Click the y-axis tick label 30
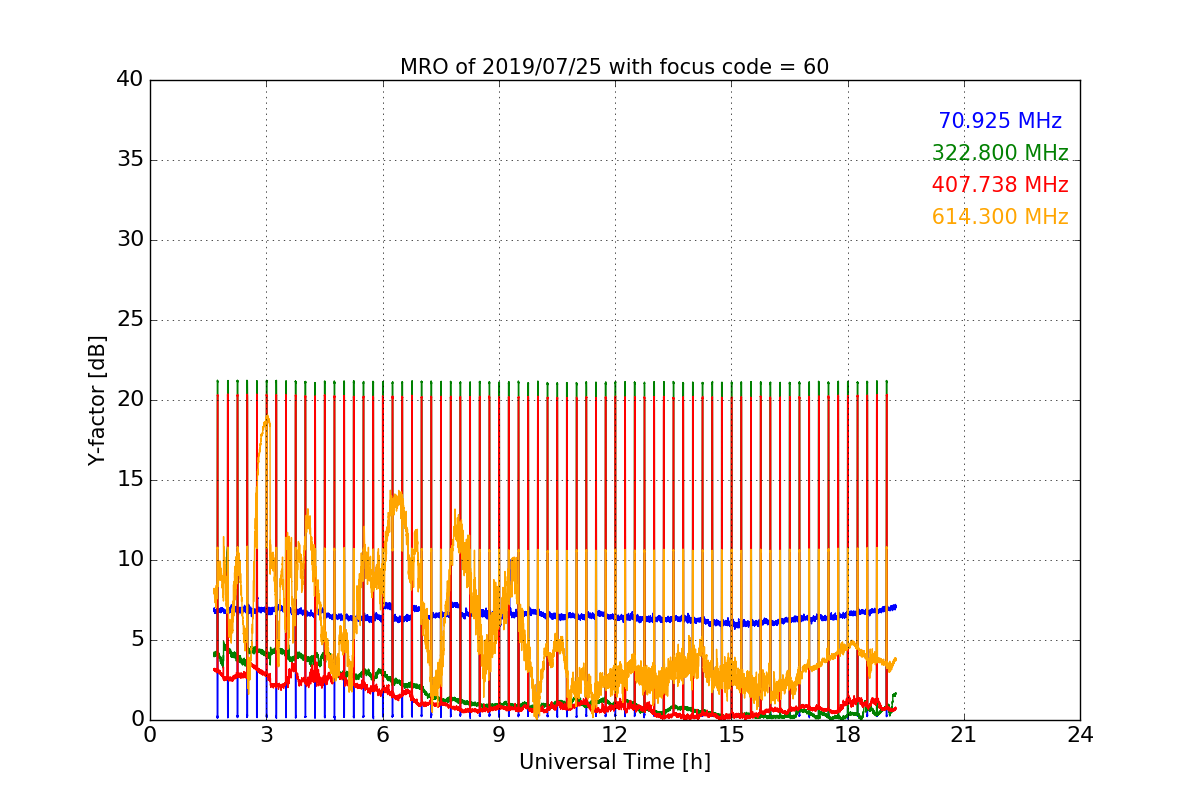The image size is (1200, 800). click(x=130, y=240)
